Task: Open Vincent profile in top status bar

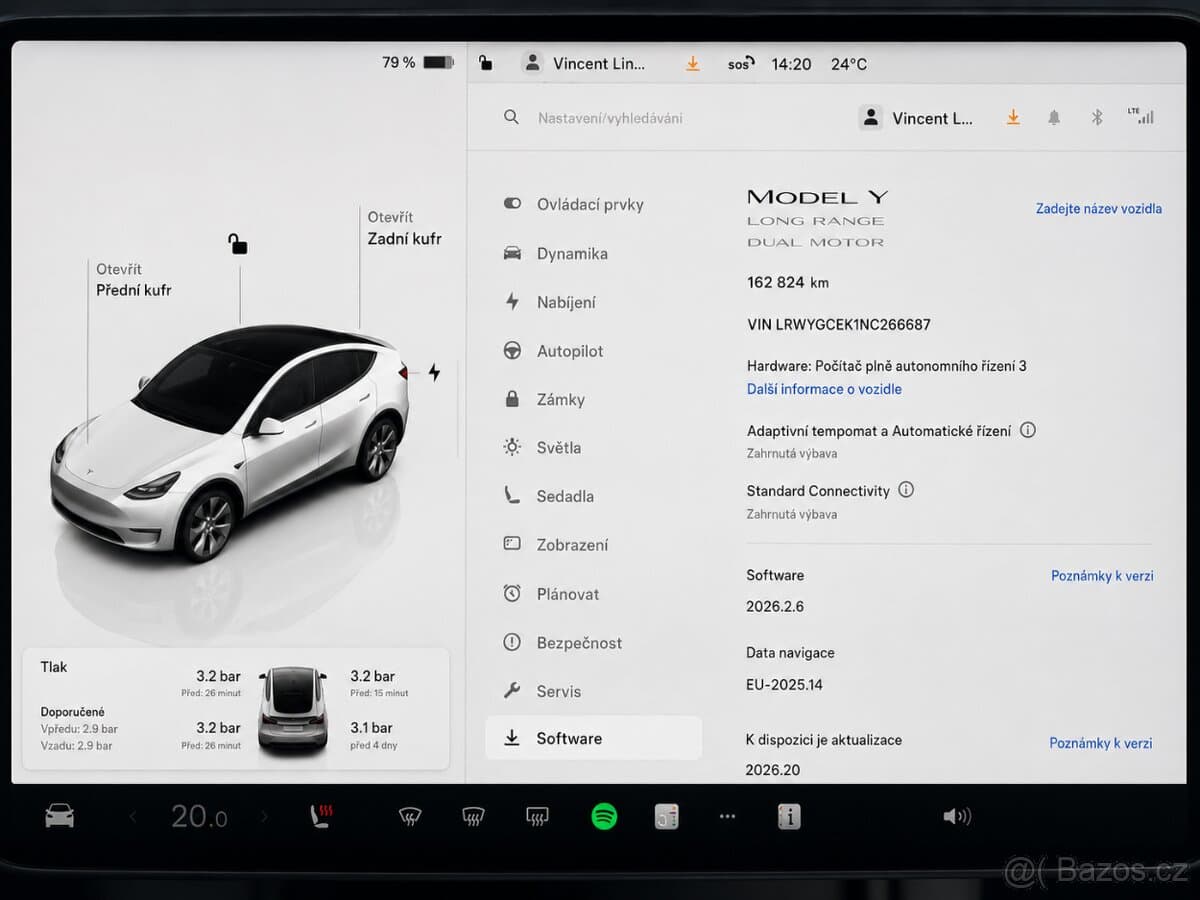Action: [x=584, y=63]
